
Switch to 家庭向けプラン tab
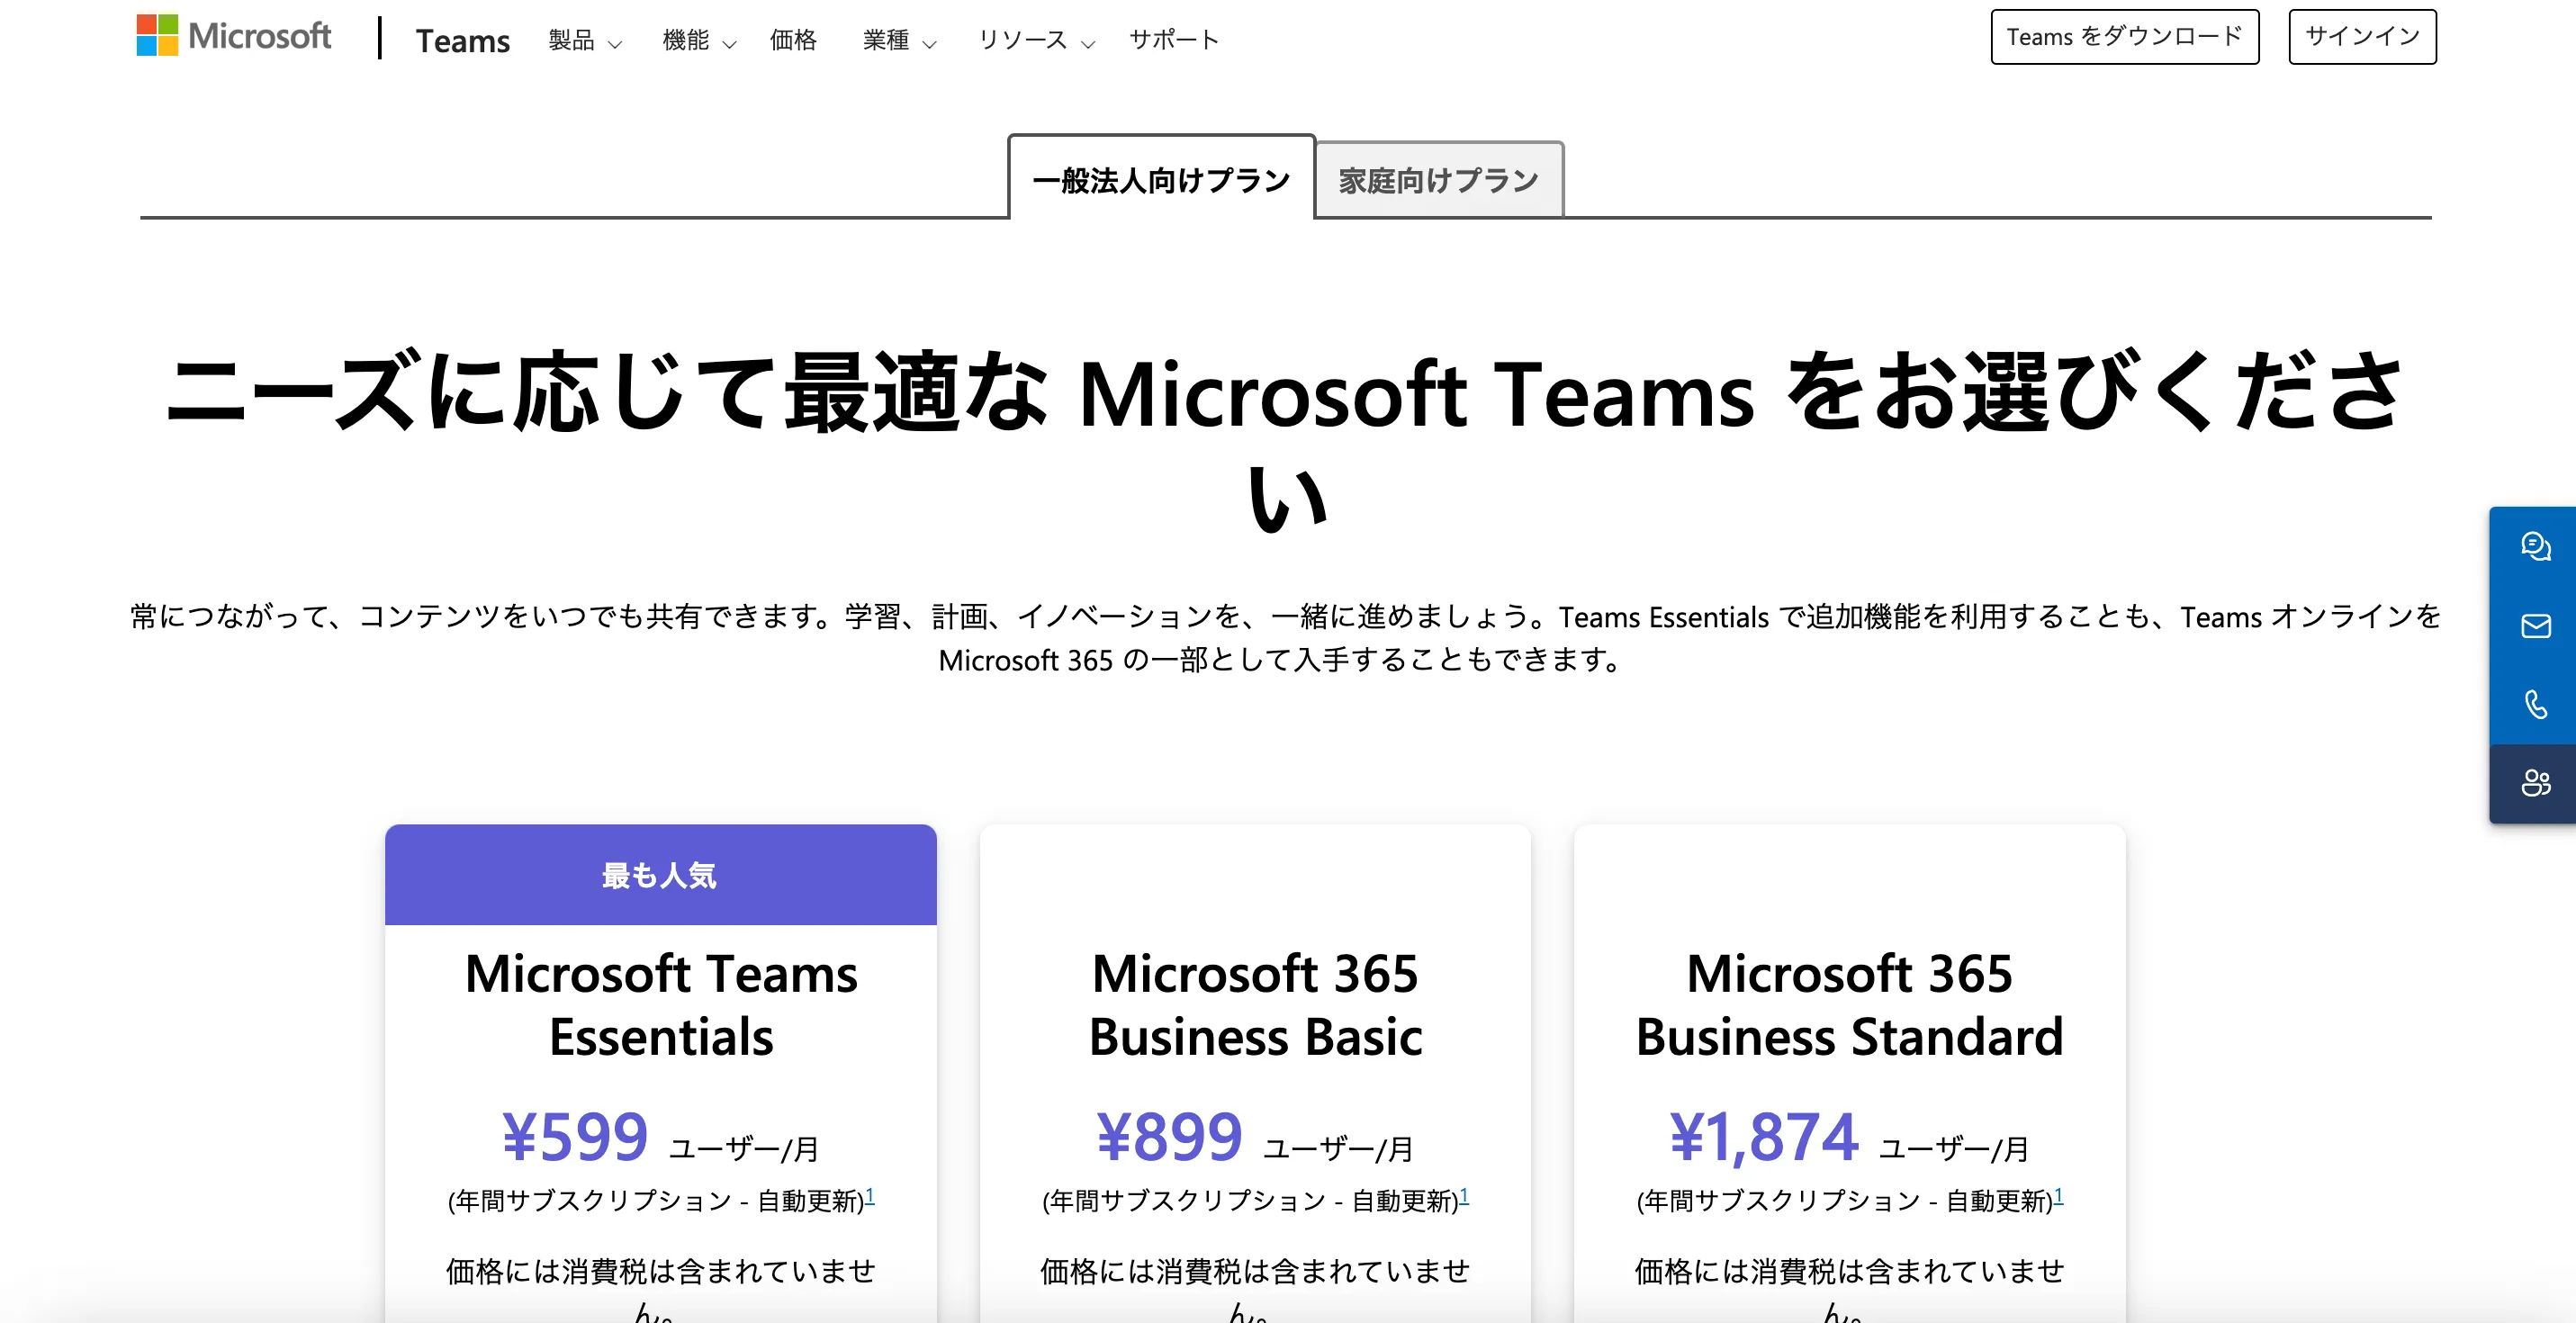(x=1439, y=181)
